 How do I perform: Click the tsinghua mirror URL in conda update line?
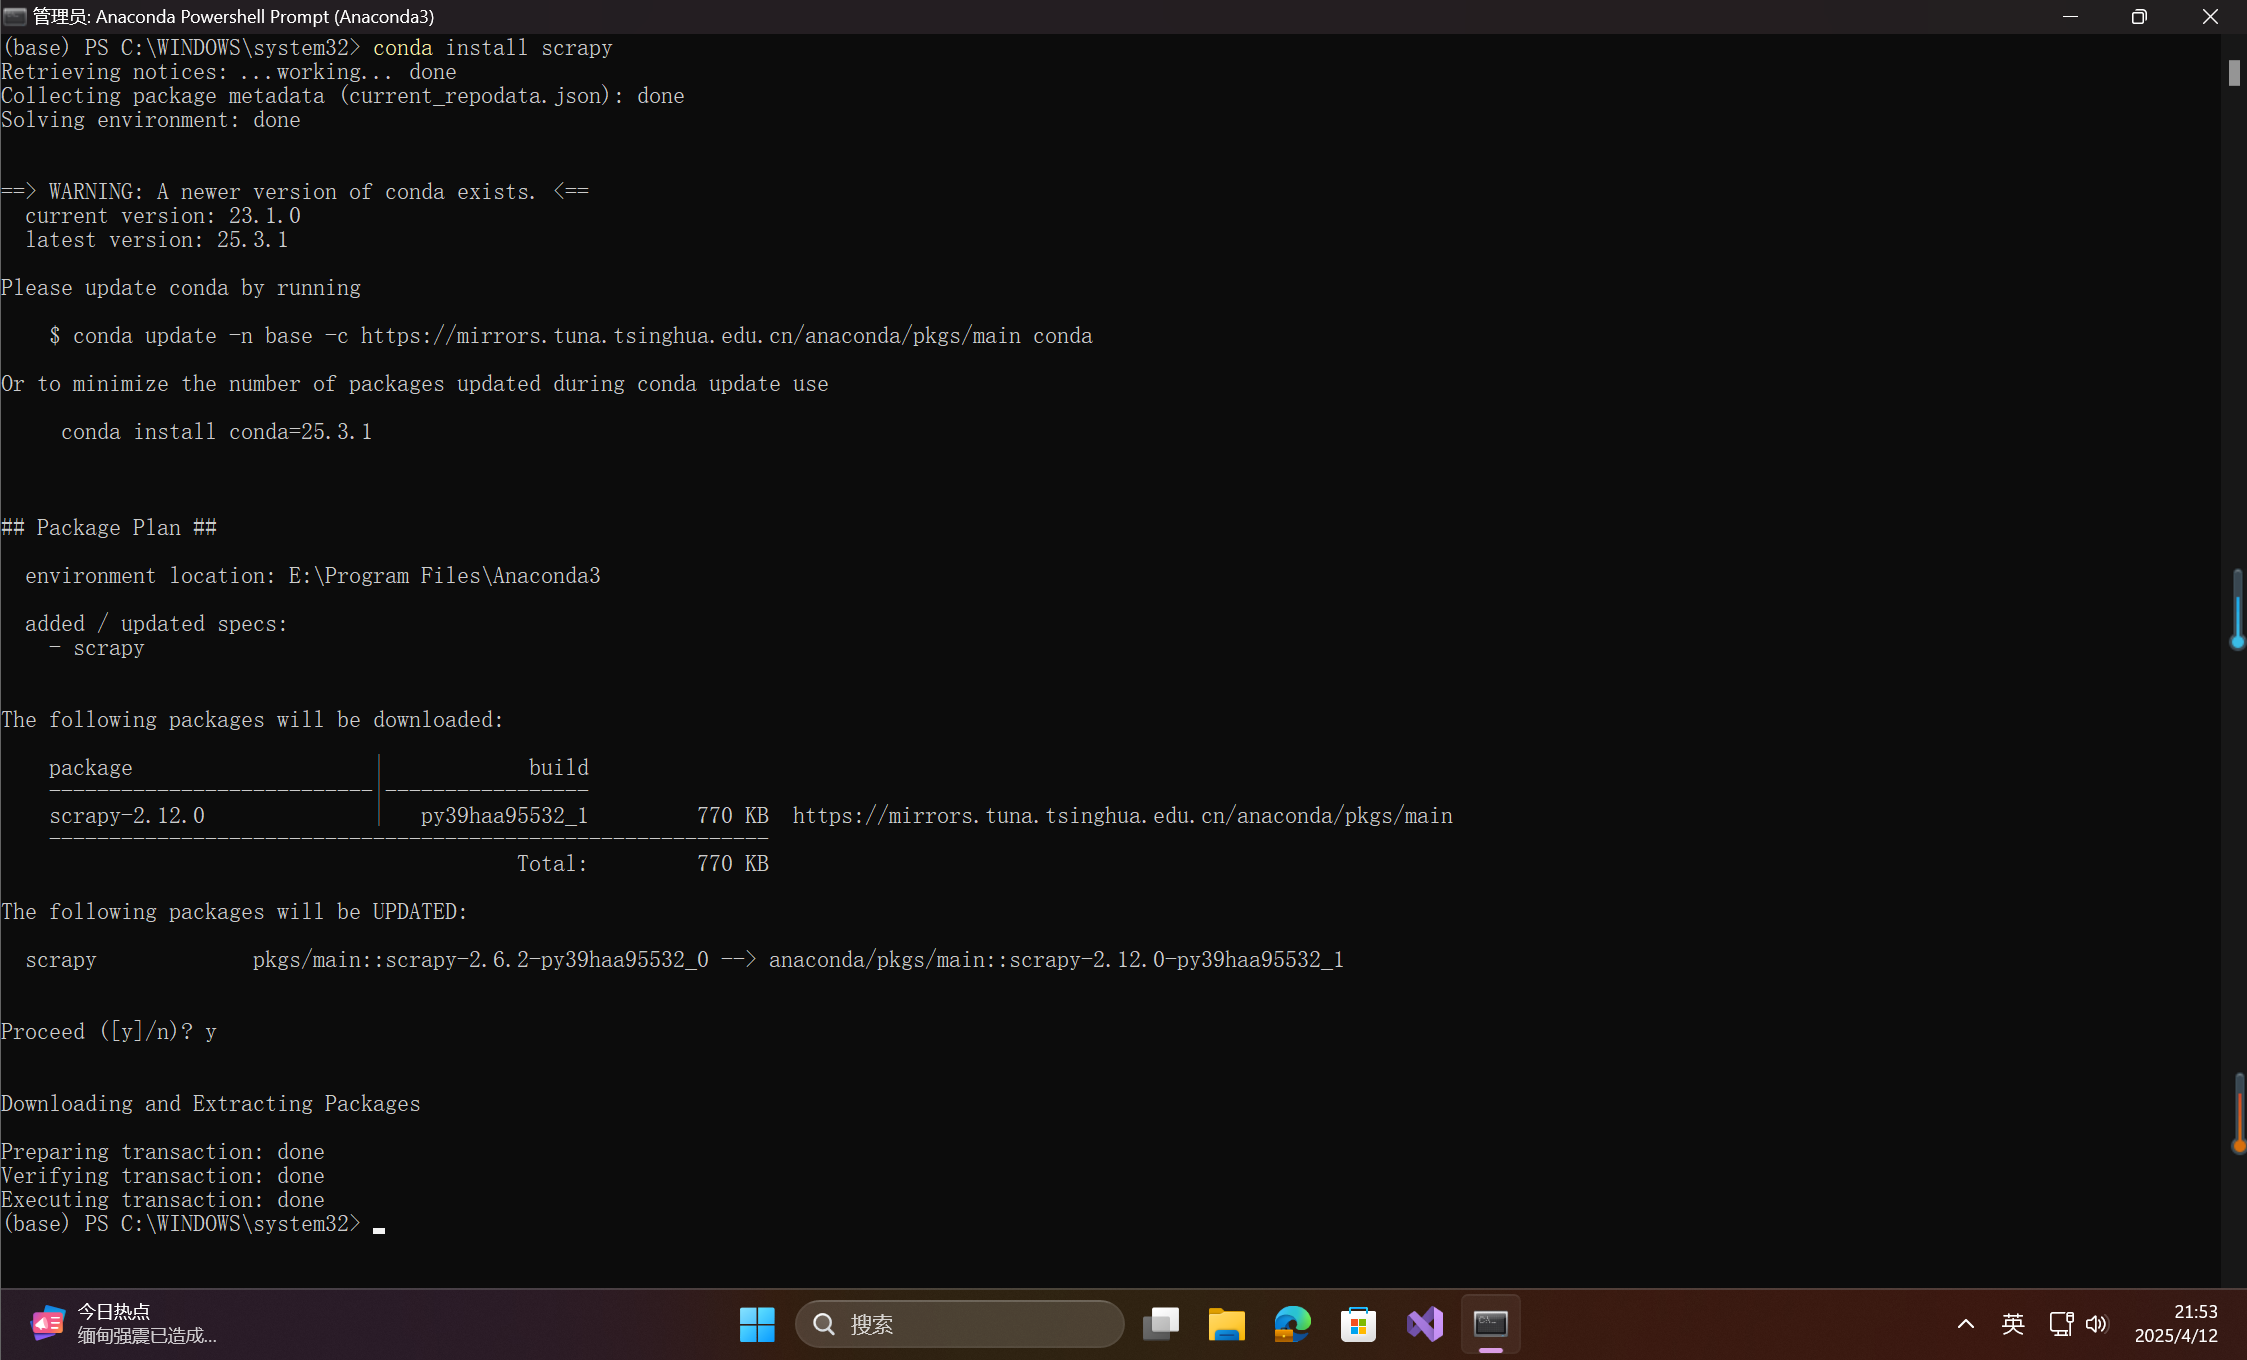(690, 336)
